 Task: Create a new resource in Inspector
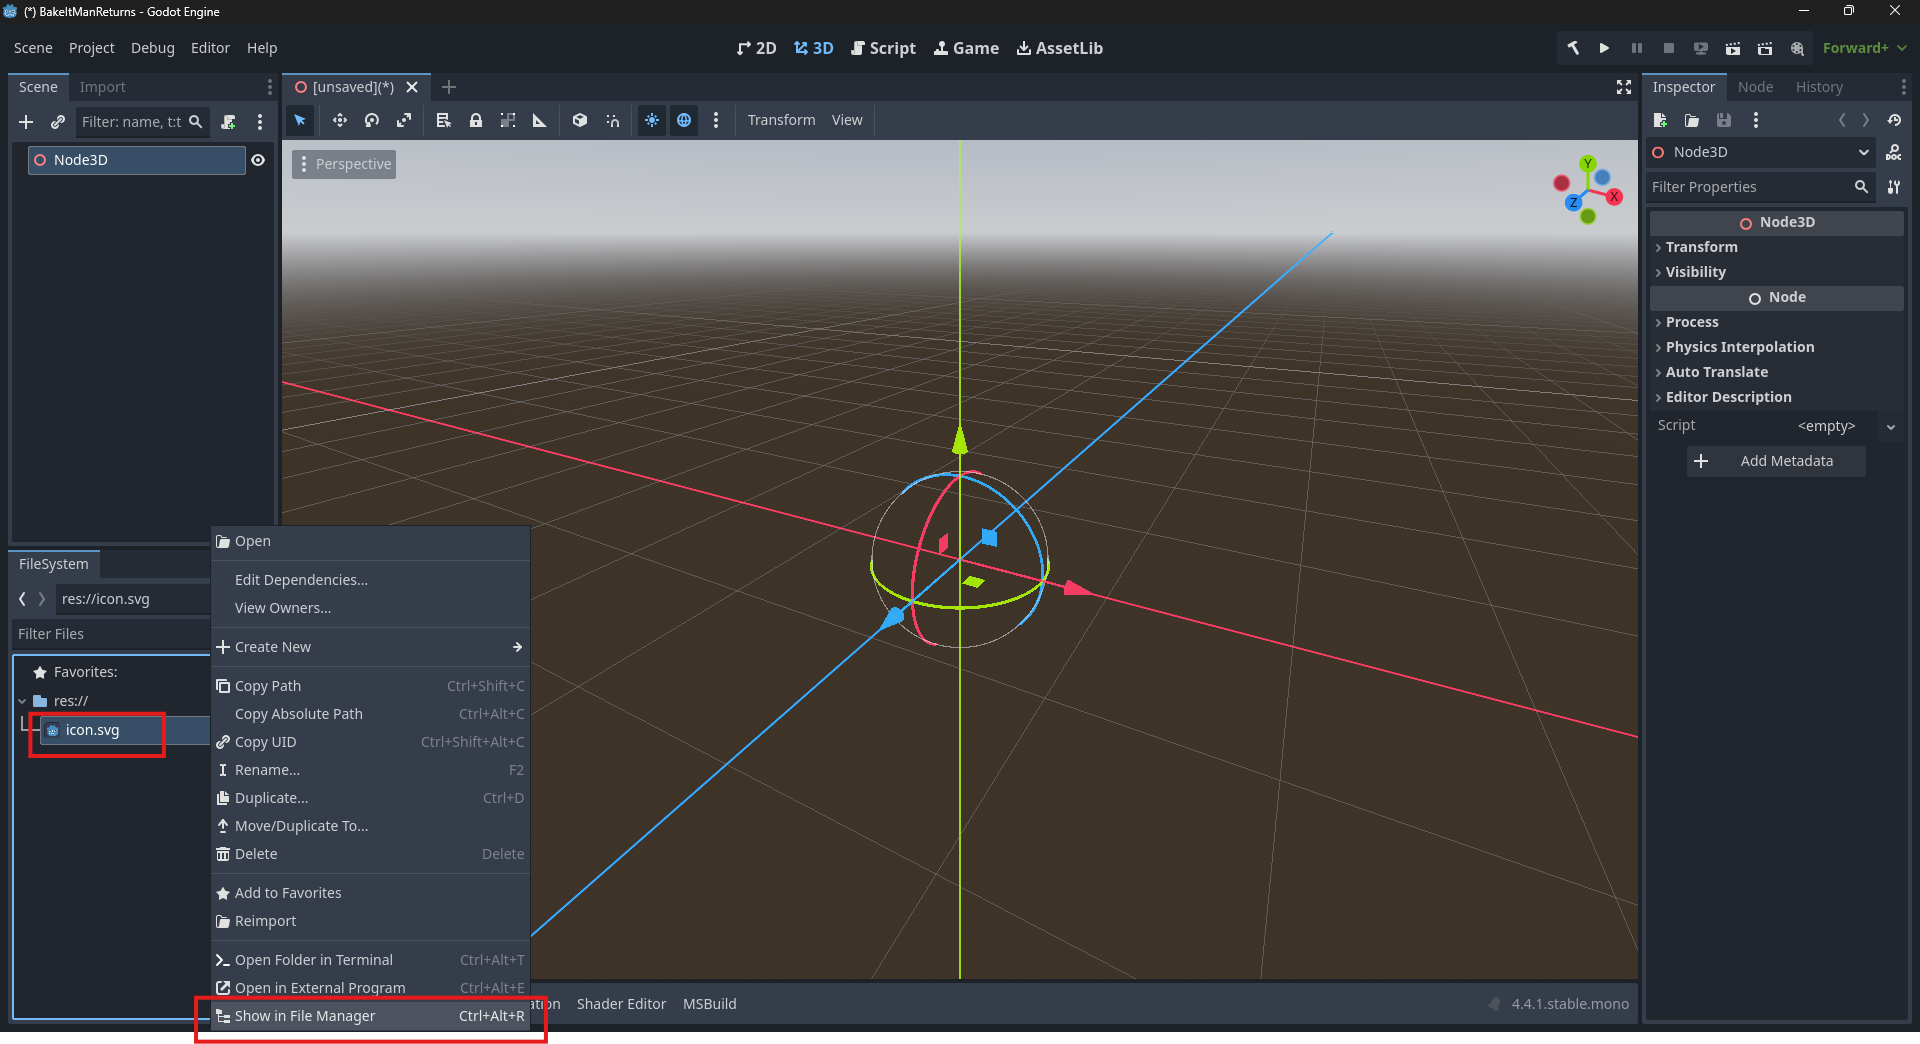pos(1660,120)
